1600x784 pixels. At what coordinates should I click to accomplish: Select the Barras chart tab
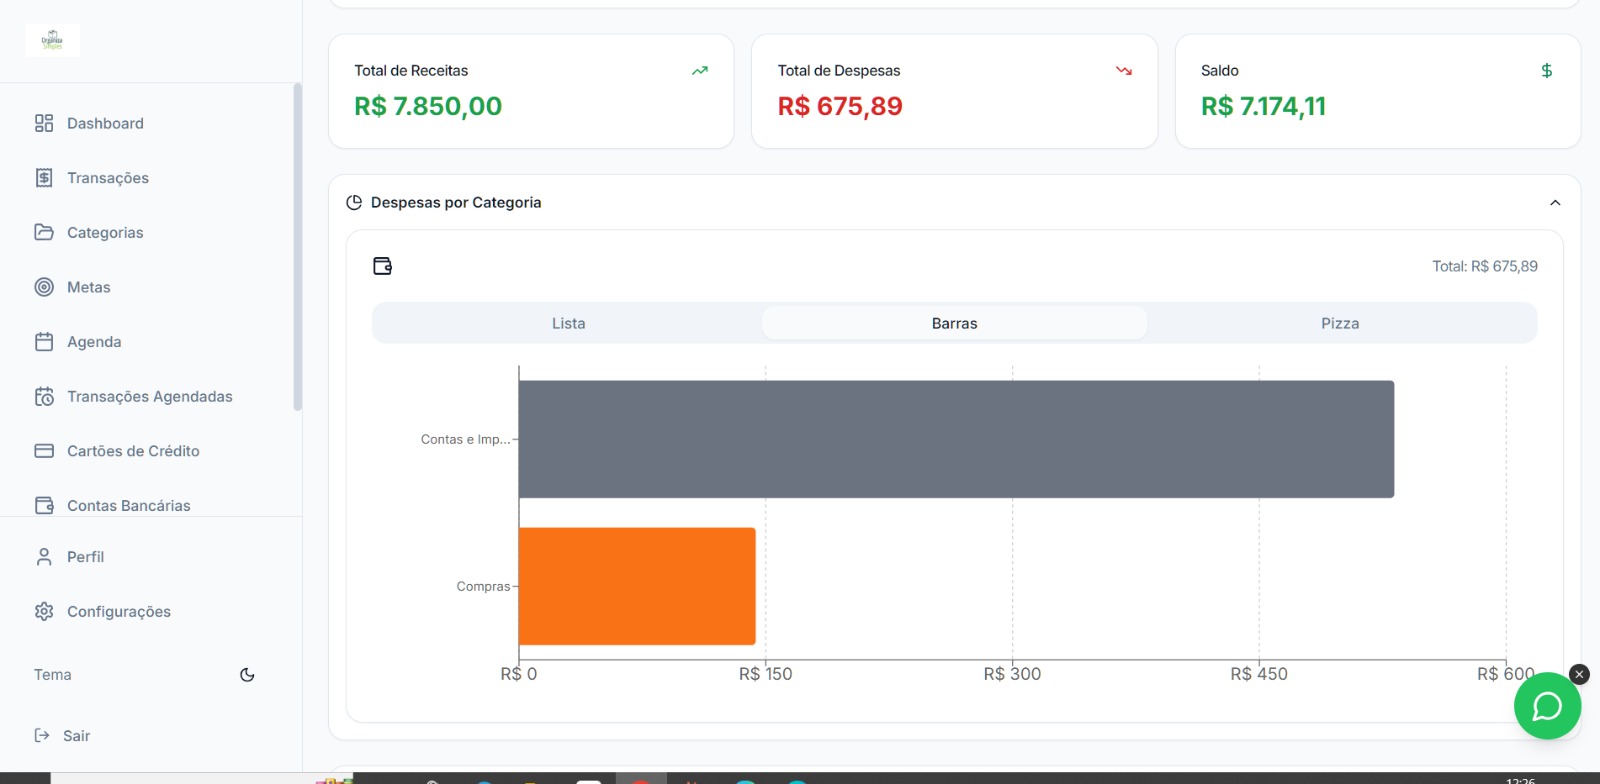(x=954, y=323)
